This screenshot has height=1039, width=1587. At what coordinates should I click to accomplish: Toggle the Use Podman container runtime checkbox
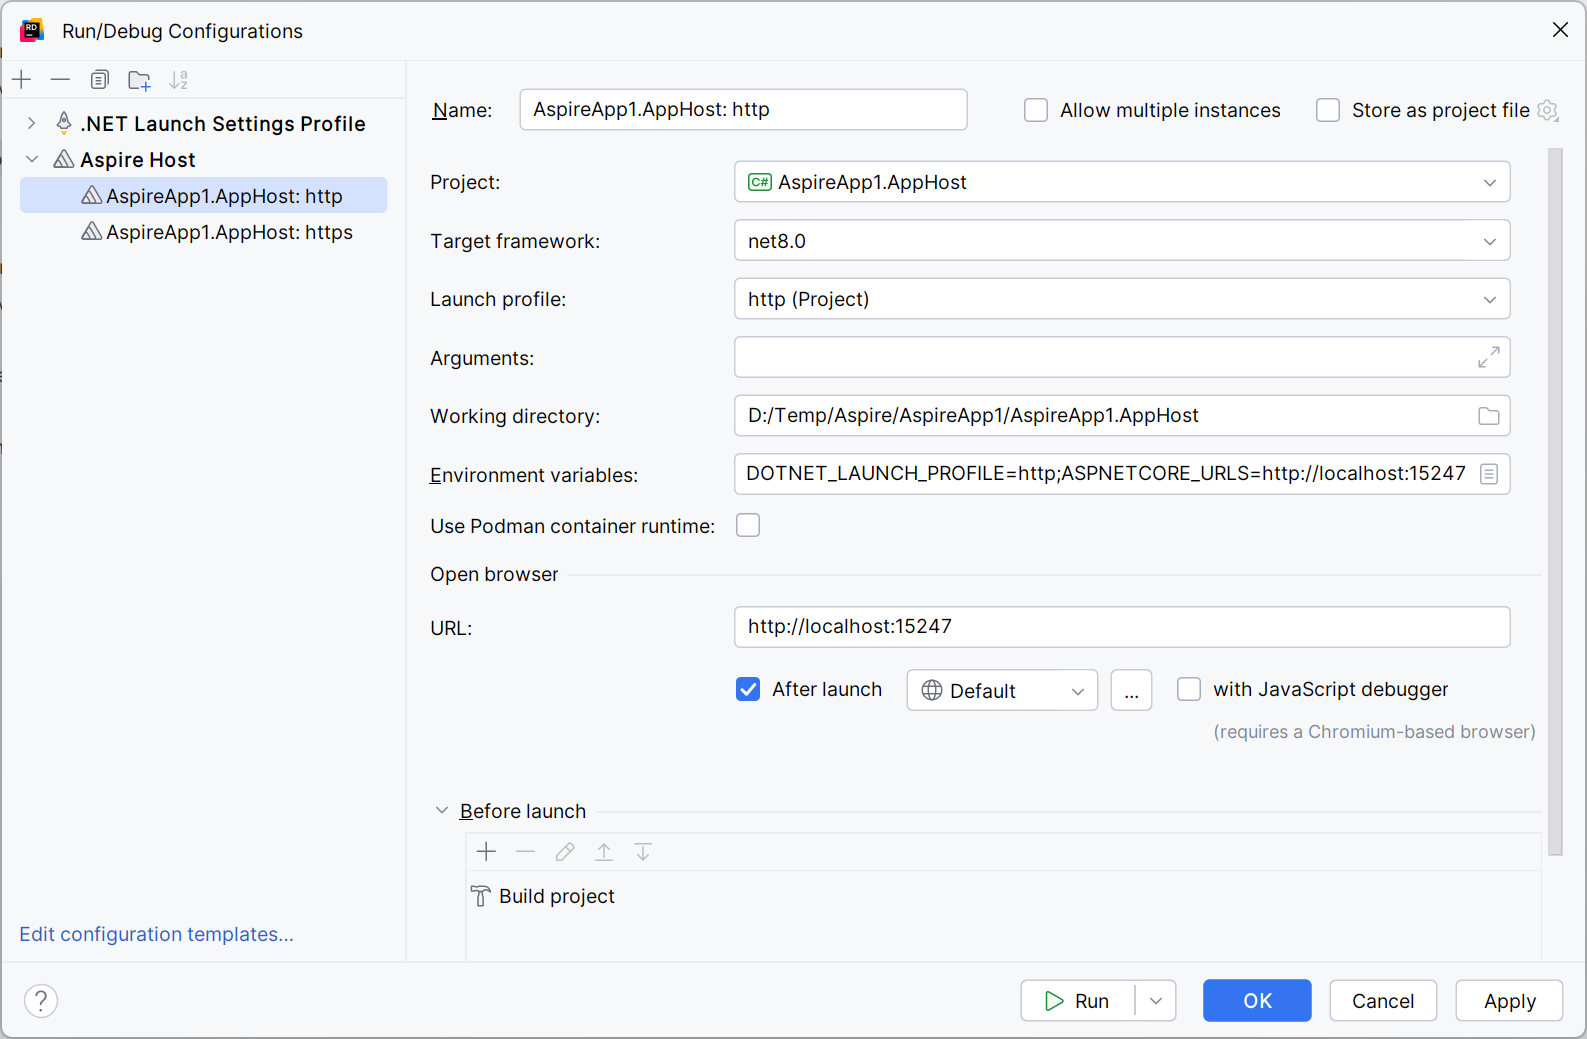[x=748, y=526]
